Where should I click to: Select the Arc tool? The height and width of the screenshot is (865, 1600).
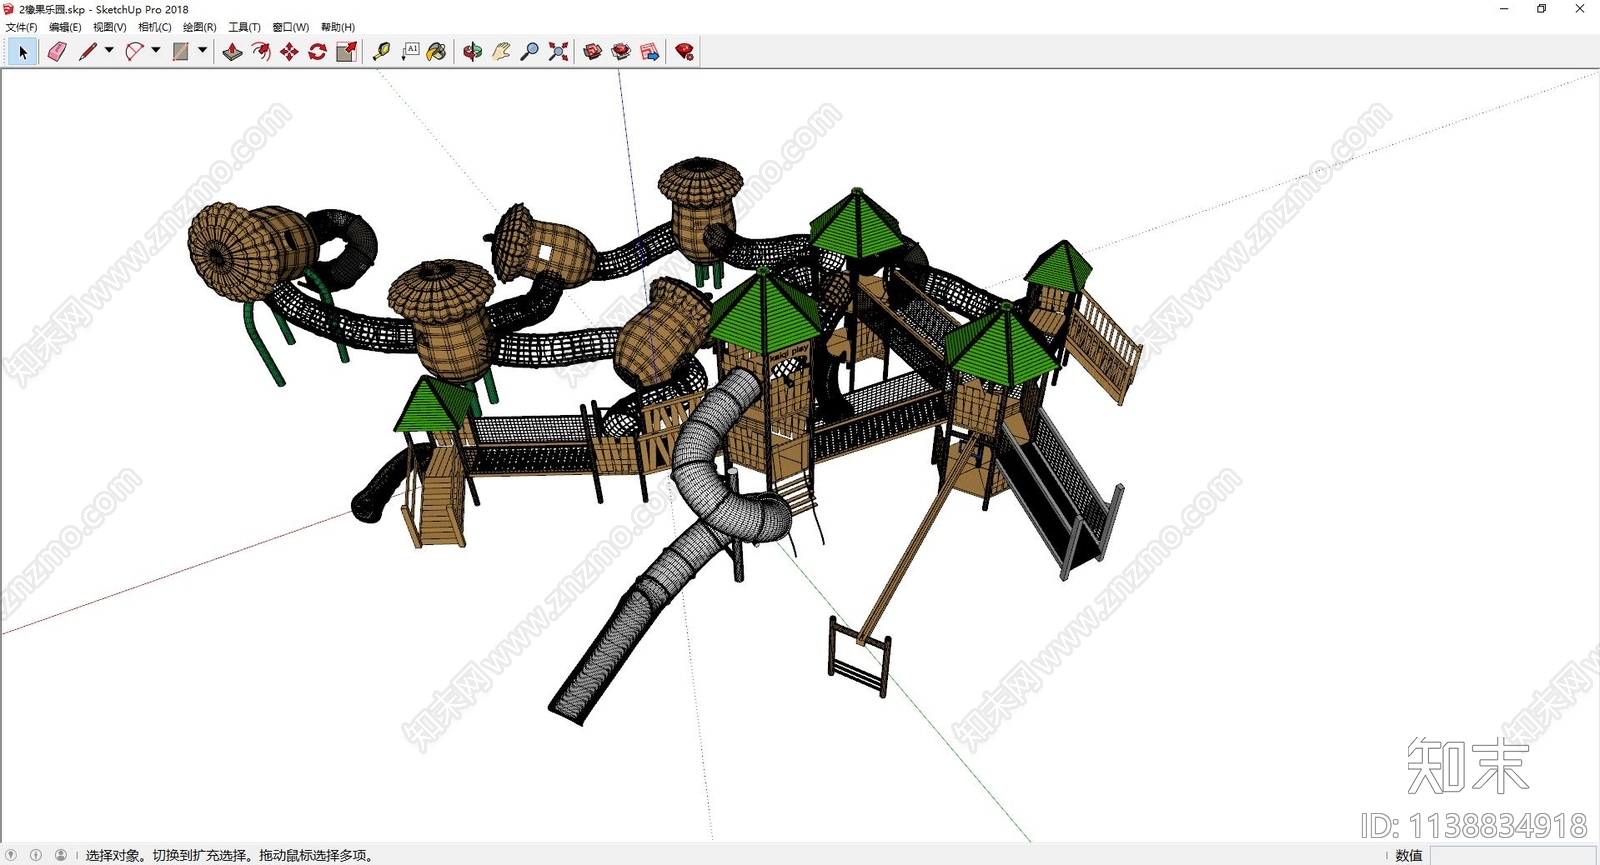[135, 52]
